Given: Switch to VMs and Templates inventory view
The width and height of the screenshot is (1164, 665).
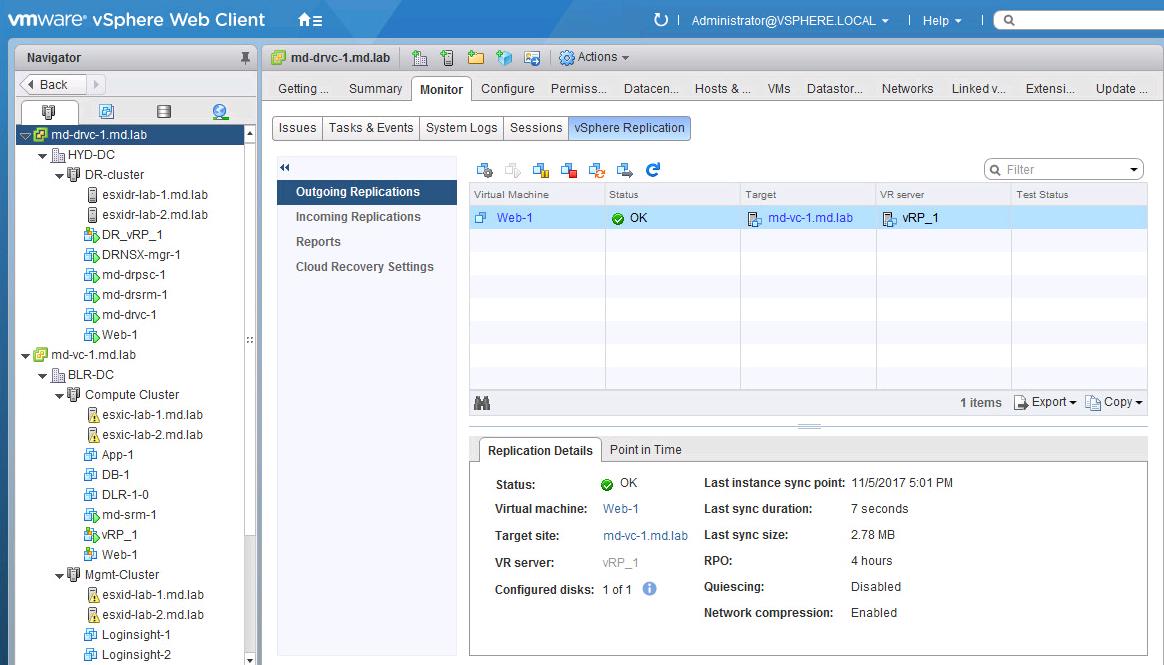Looking at the screenshot, I should 106,111.
